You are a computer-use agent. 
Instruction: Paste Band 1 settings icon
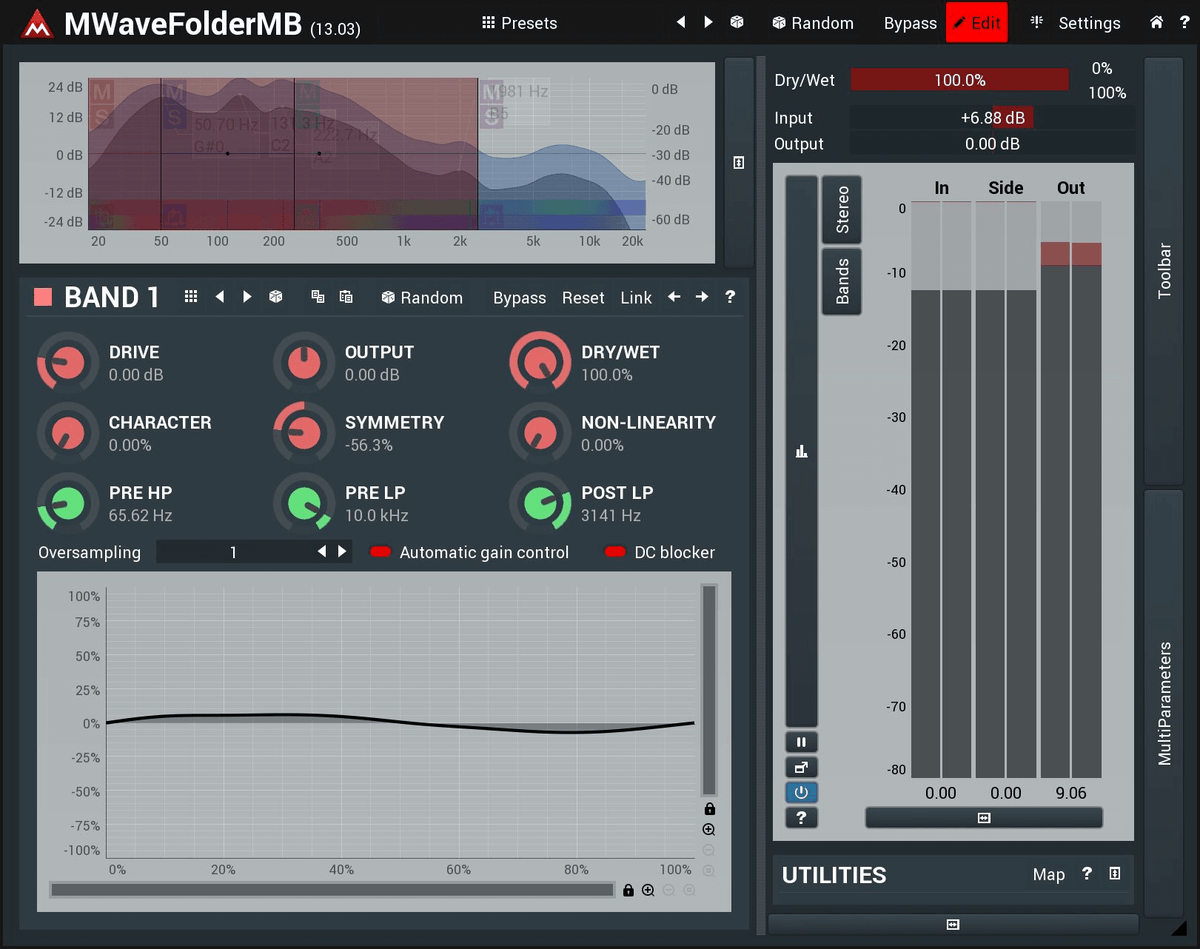pos(346,297)
